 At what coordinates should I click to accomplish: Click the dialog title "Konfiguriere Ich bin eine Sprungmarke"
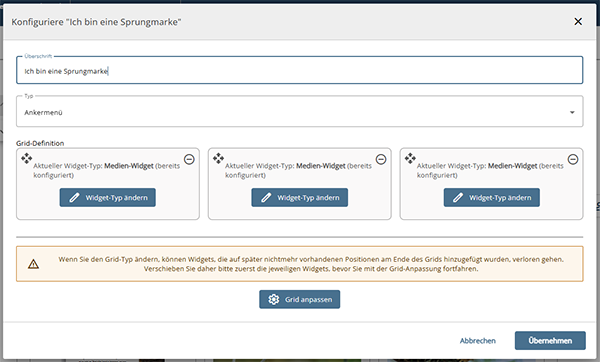96,22
